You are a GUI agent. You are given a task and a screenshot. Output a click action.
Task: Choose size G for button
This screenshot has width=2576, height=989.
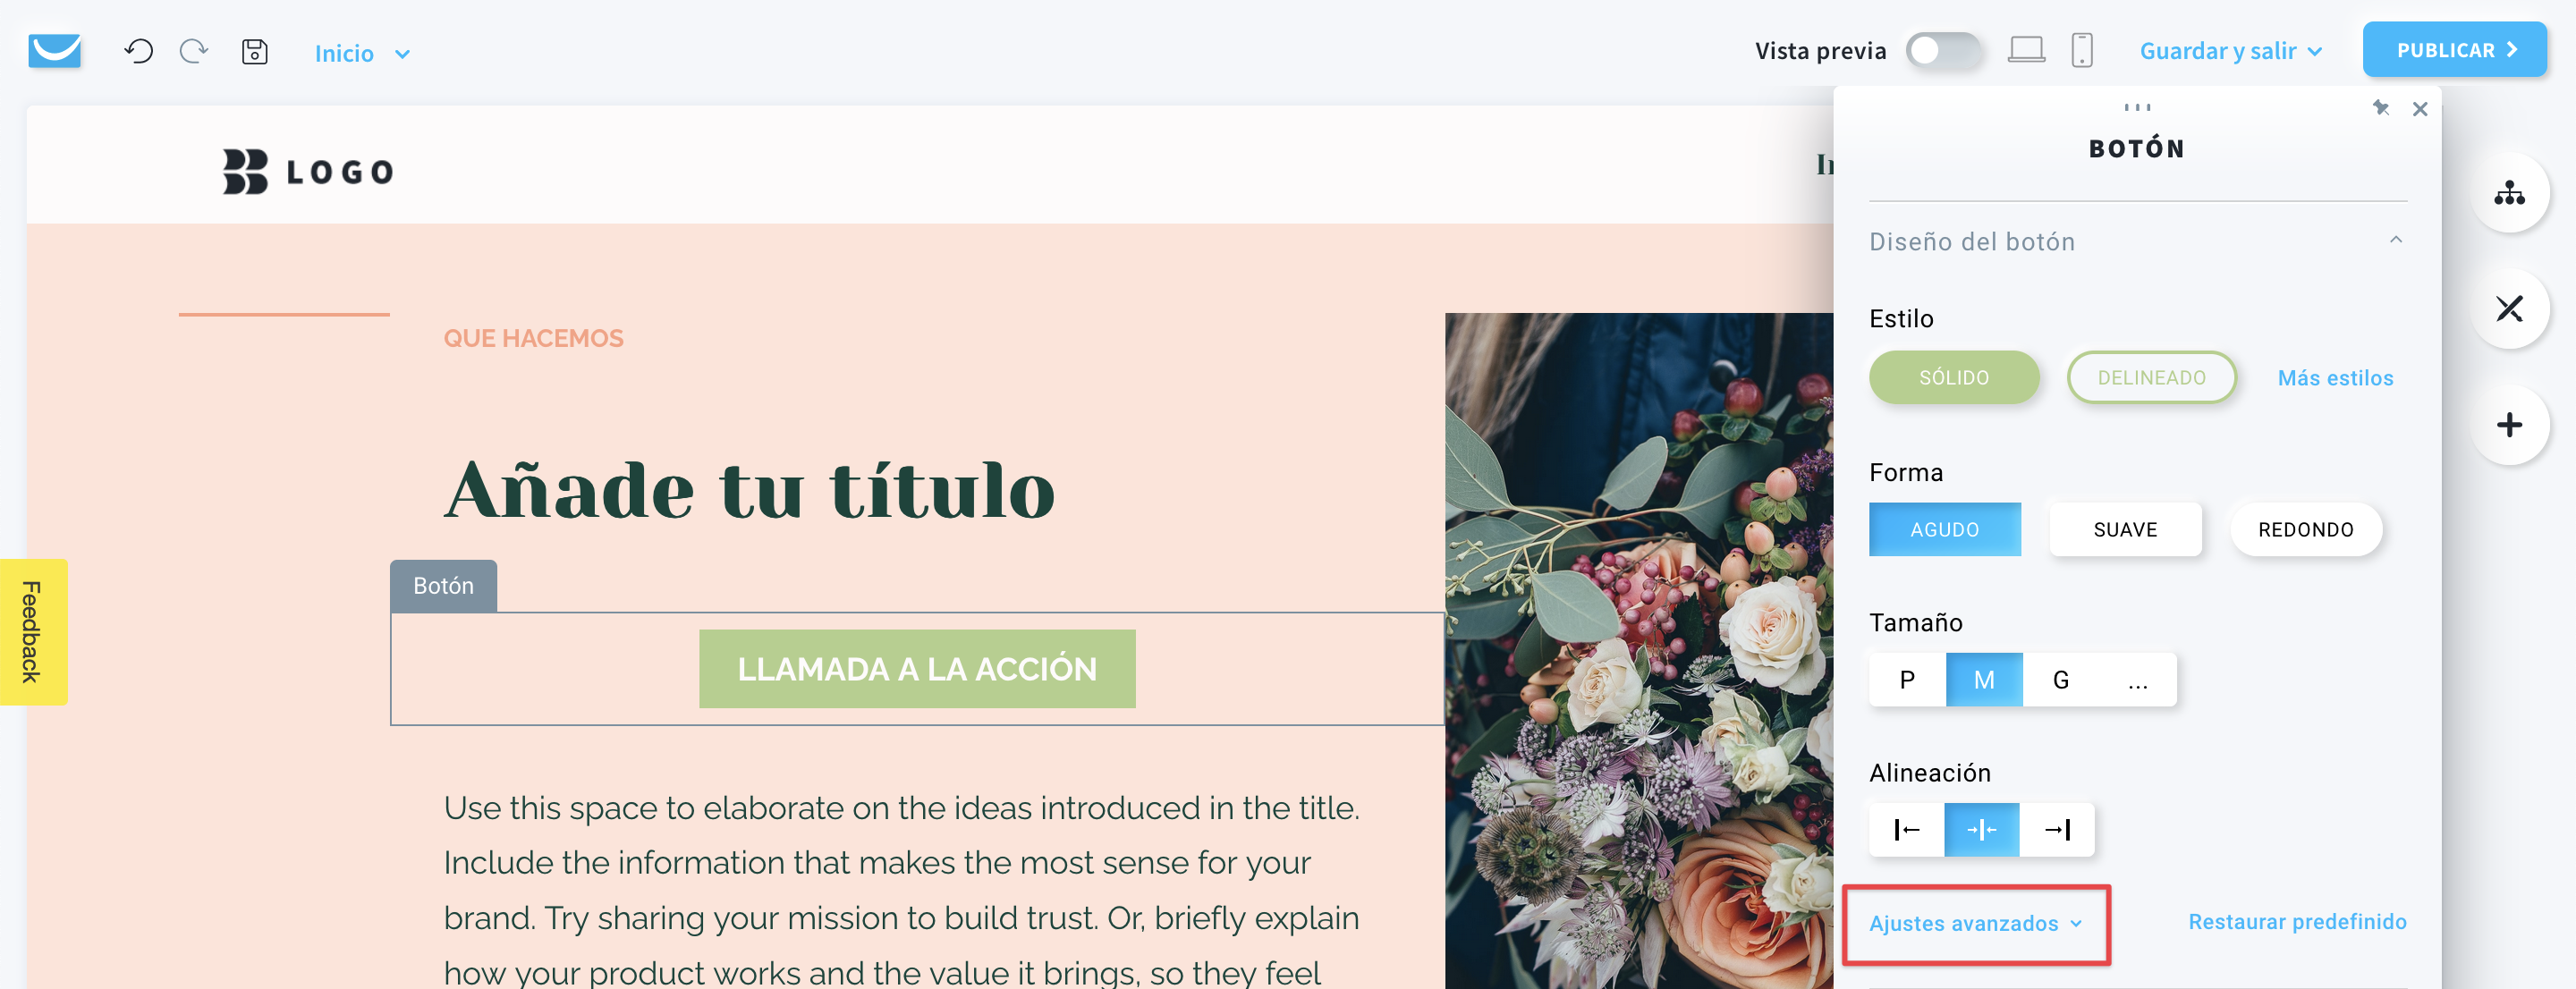pyautogui.click(x=2061, y=680)
